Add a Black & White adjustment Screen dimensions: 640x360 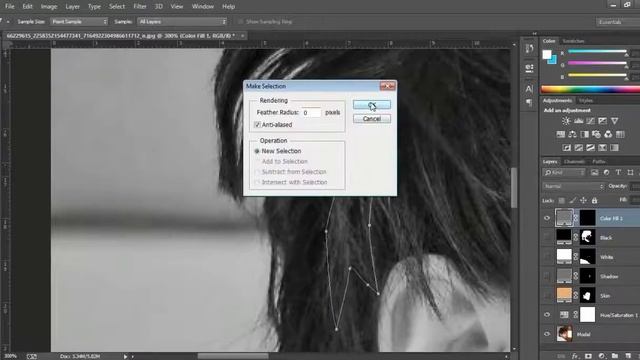pyautogui.click(x=584, y=134)
